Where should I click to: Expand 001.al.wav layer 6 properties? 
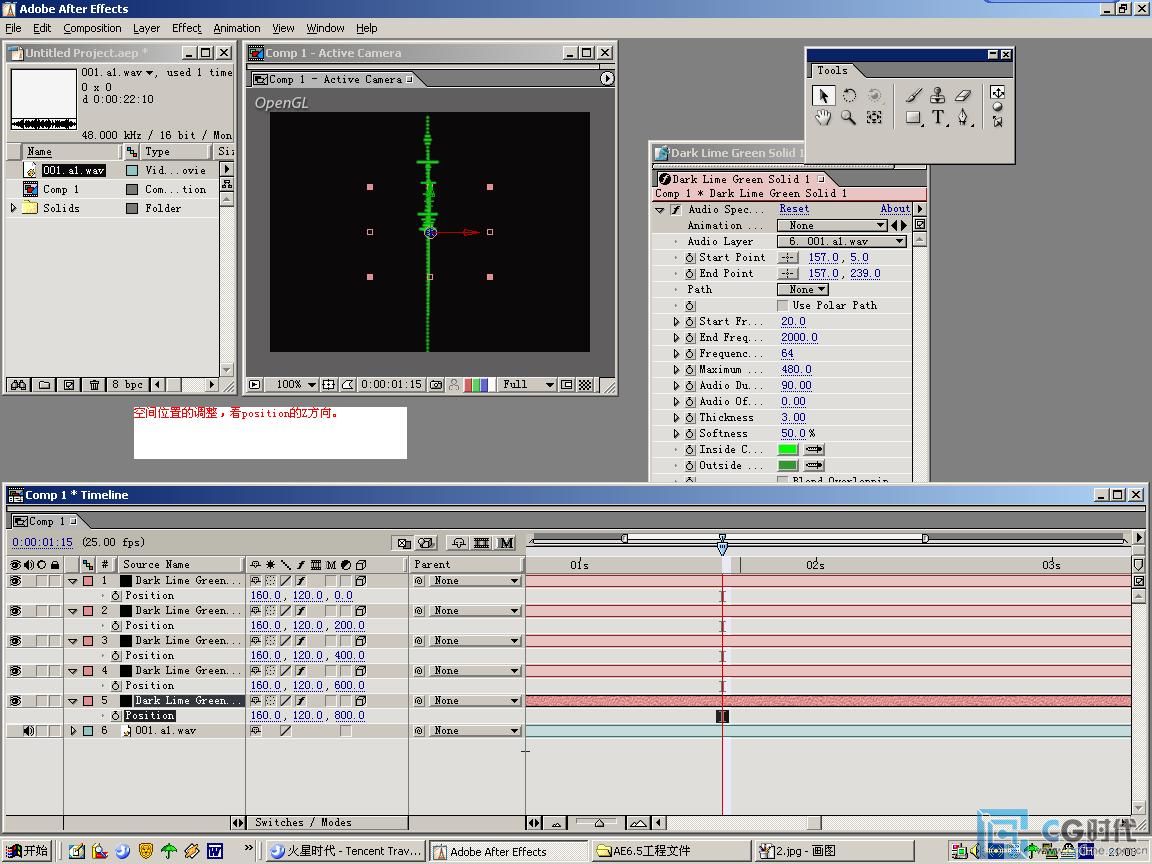73,731
